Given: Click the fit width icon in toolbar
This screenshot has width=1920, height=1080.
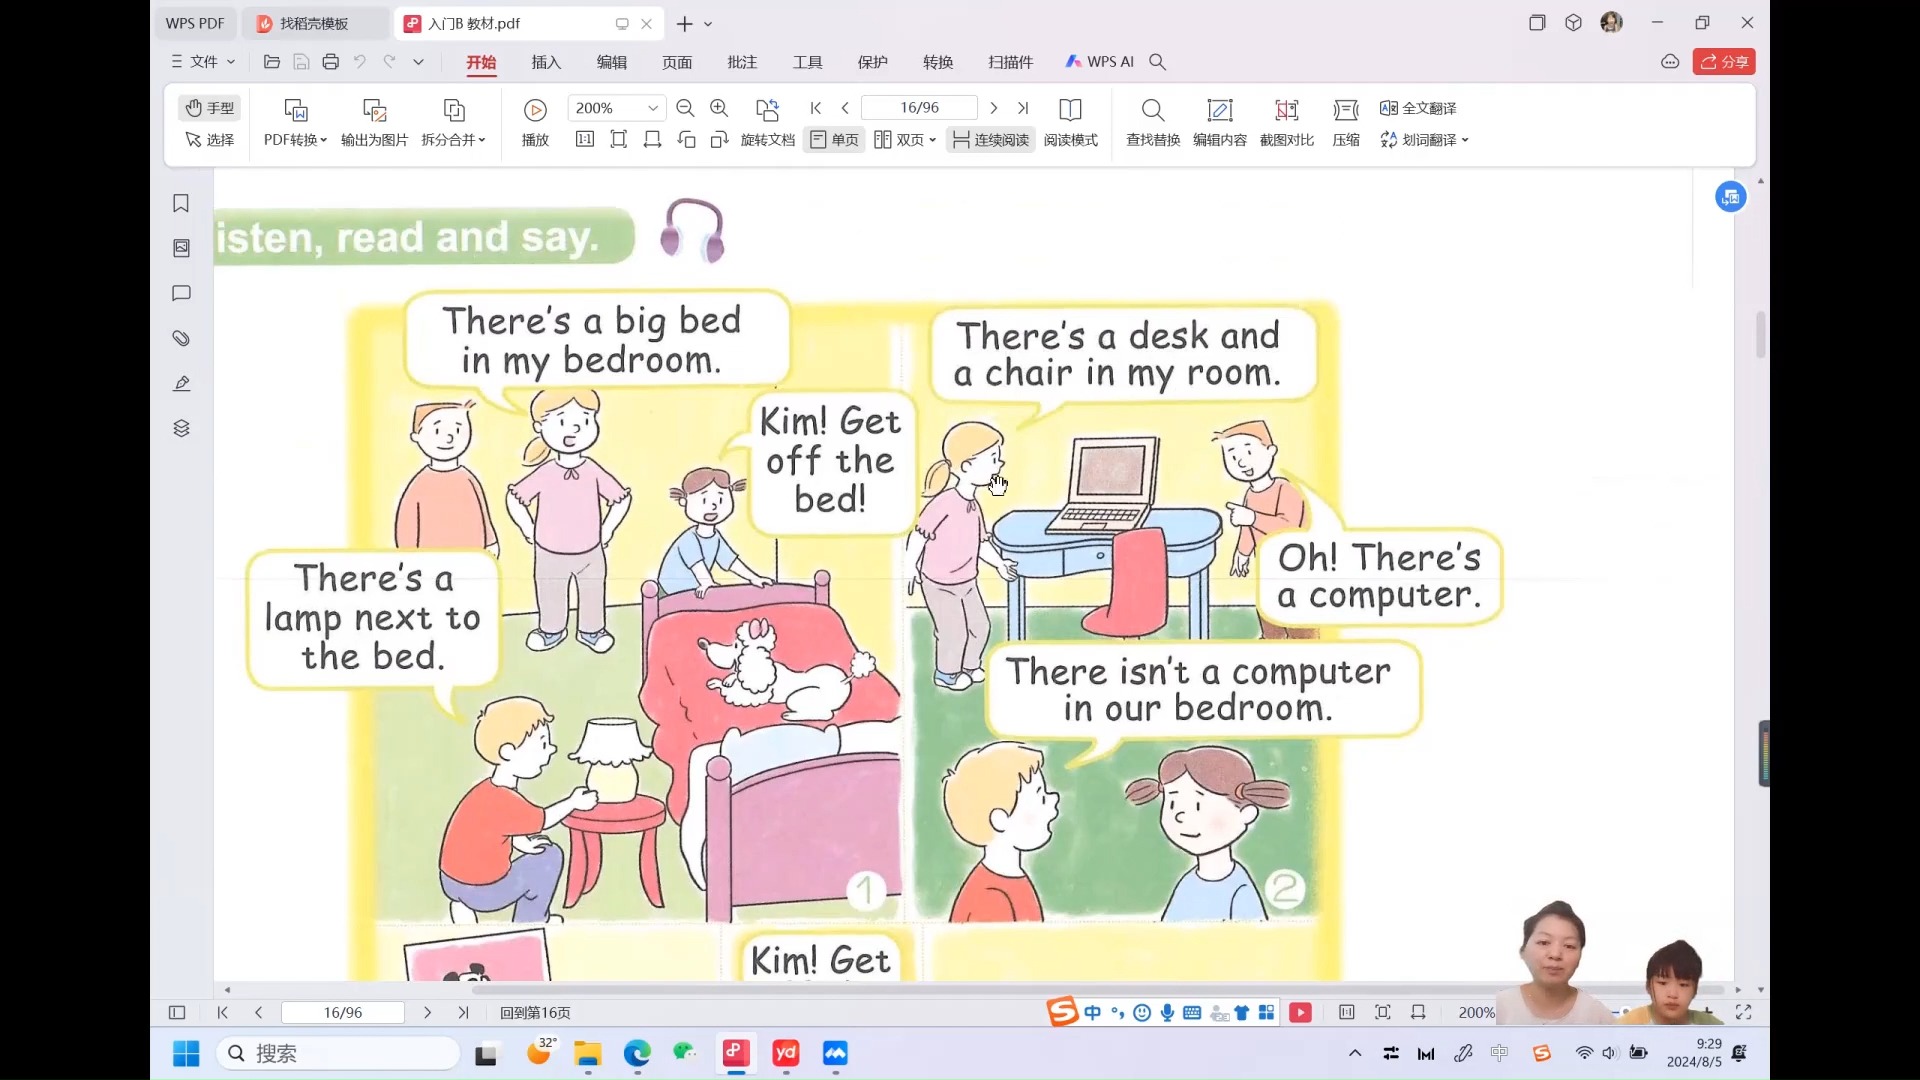Looking at the screenshot, I should [x=653, y=140].
